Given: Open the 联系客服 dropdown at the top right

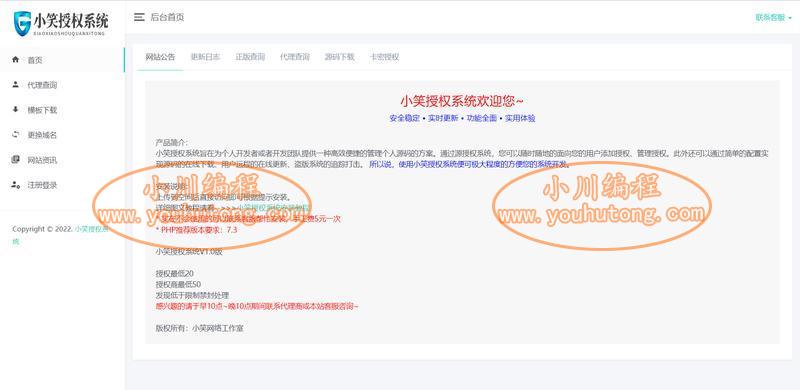Looking at the screenshot, I should (773, 17).
